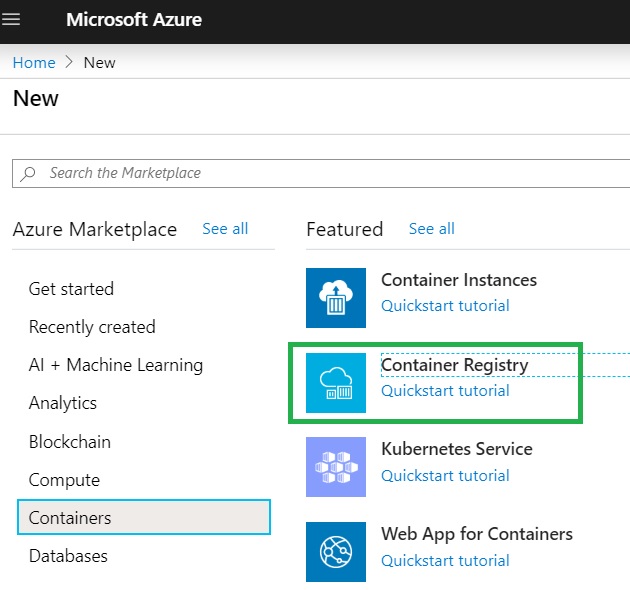Click the Kubernetes Service icon
This screenshot has width=630, height=590.
click(336, 467)
